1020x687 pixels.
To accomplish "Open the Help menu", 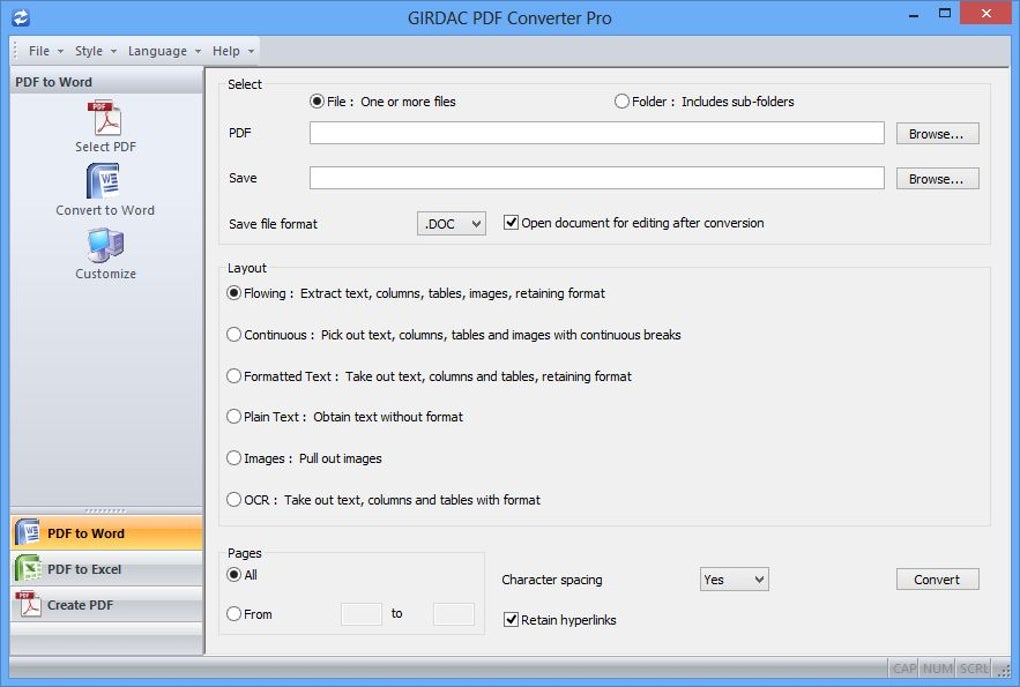I will click(233, 51).
